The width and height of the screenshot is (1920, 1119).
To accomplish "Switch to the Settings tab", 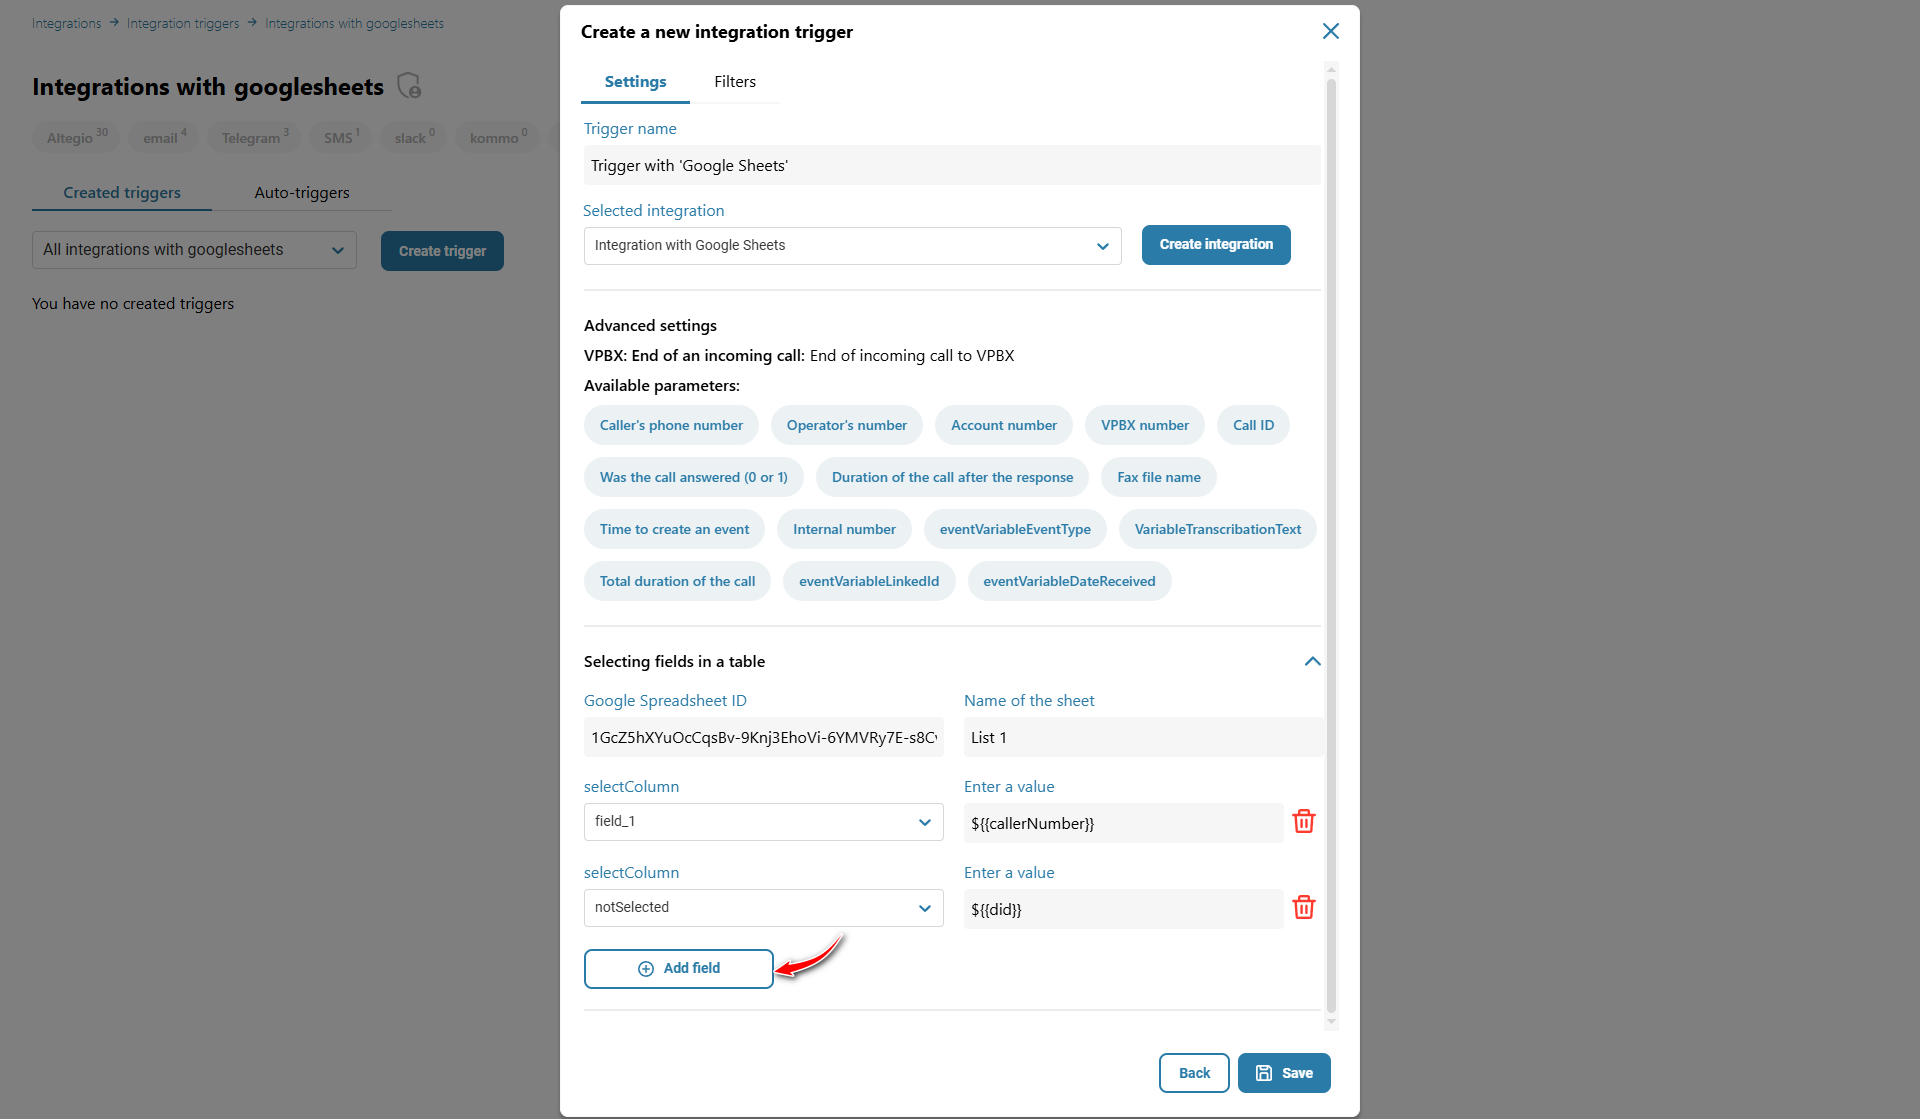I will [635, 82].
